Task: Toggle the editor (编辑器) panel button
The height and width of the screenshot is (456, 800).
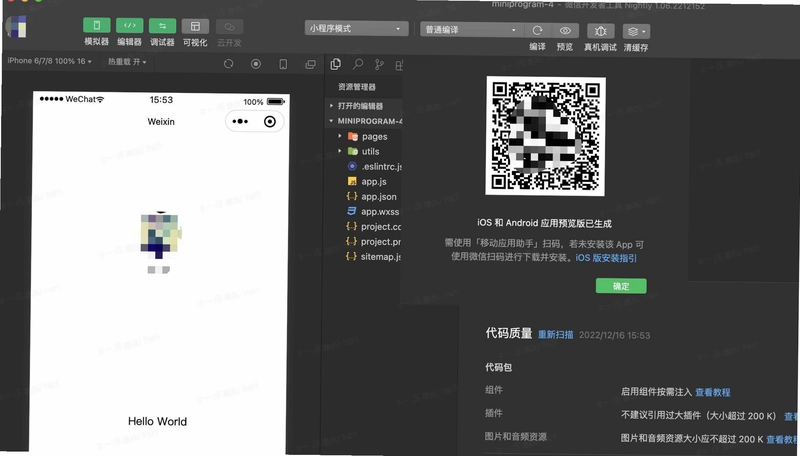Action: click(130, 26)
